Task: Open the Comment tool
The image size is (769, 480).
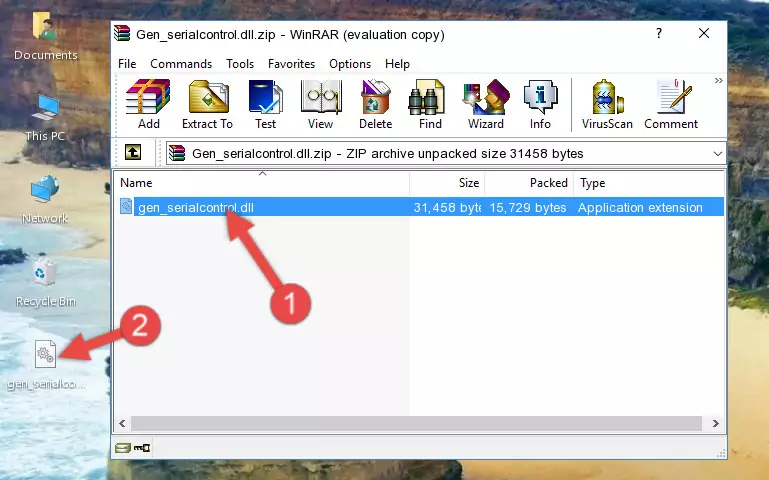Action: [671, 104]
